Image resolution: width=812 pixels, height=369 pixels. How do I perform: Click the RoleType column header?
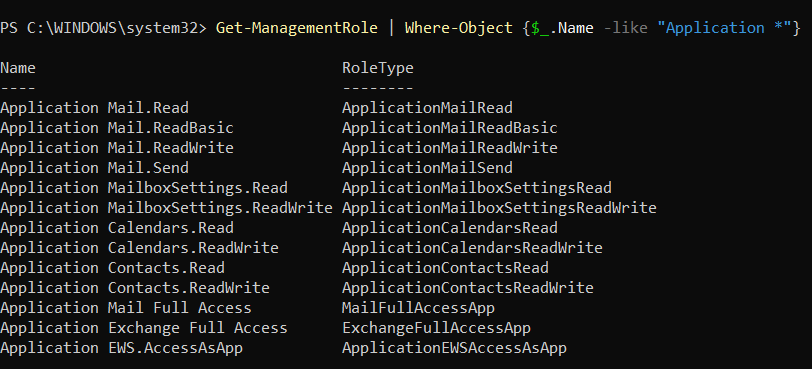(378, 68)
